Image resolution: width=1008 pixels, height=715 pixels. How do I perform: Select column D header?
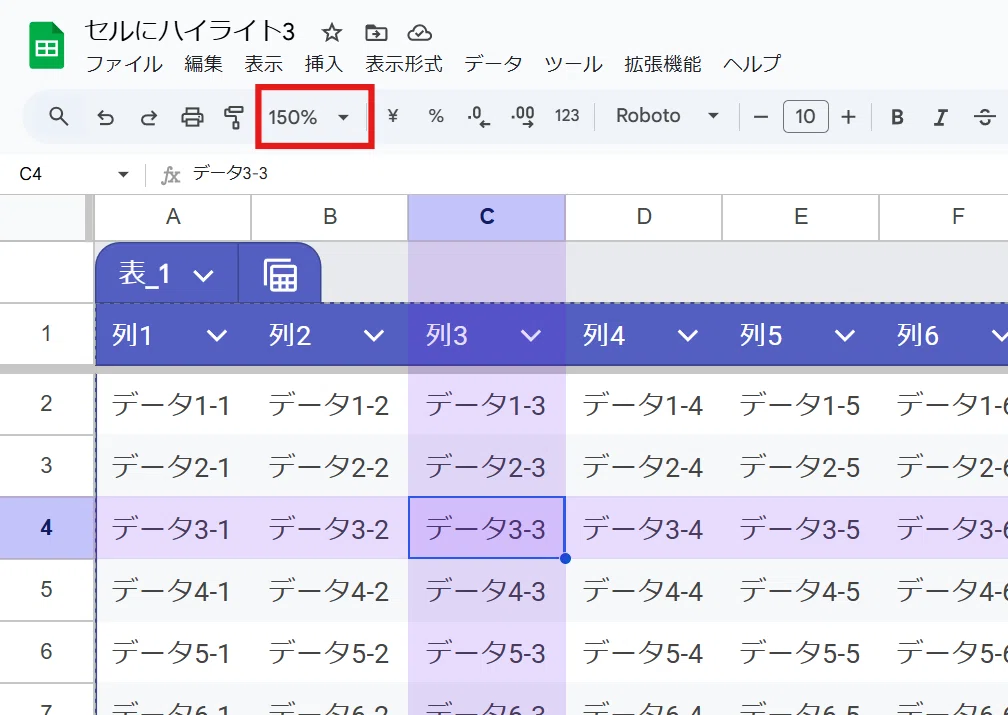tap(644, 217)
